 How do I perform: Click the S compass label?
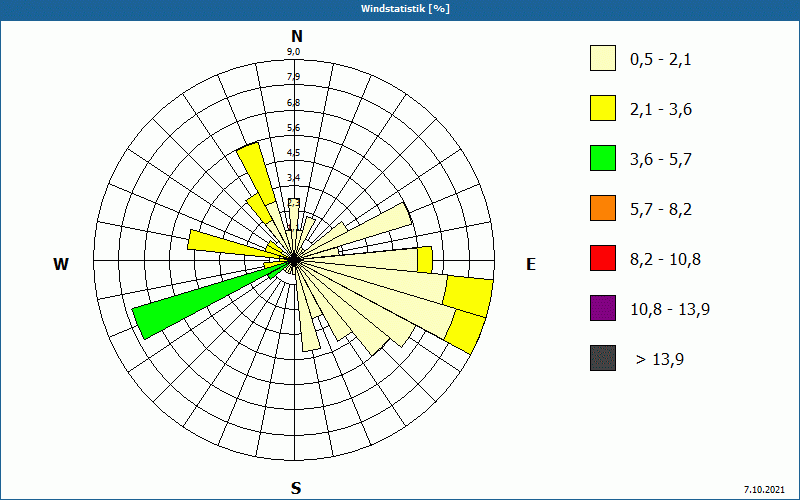(x=296, y=488)
